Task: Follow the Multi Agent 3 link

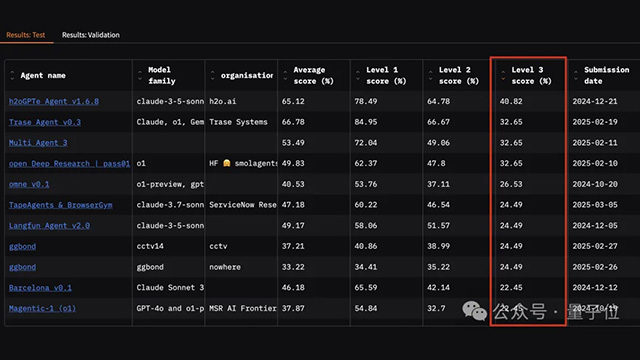Action: tap(38, 143)
